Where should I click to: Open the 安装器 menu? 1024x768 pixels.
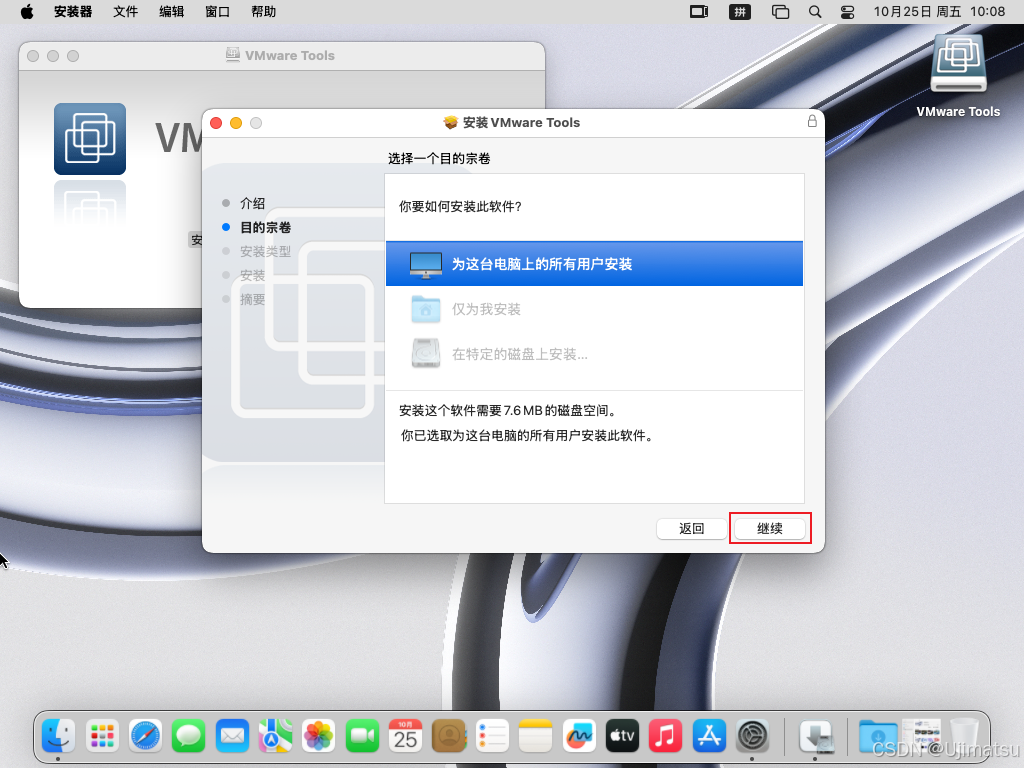[x=72, y=12]
